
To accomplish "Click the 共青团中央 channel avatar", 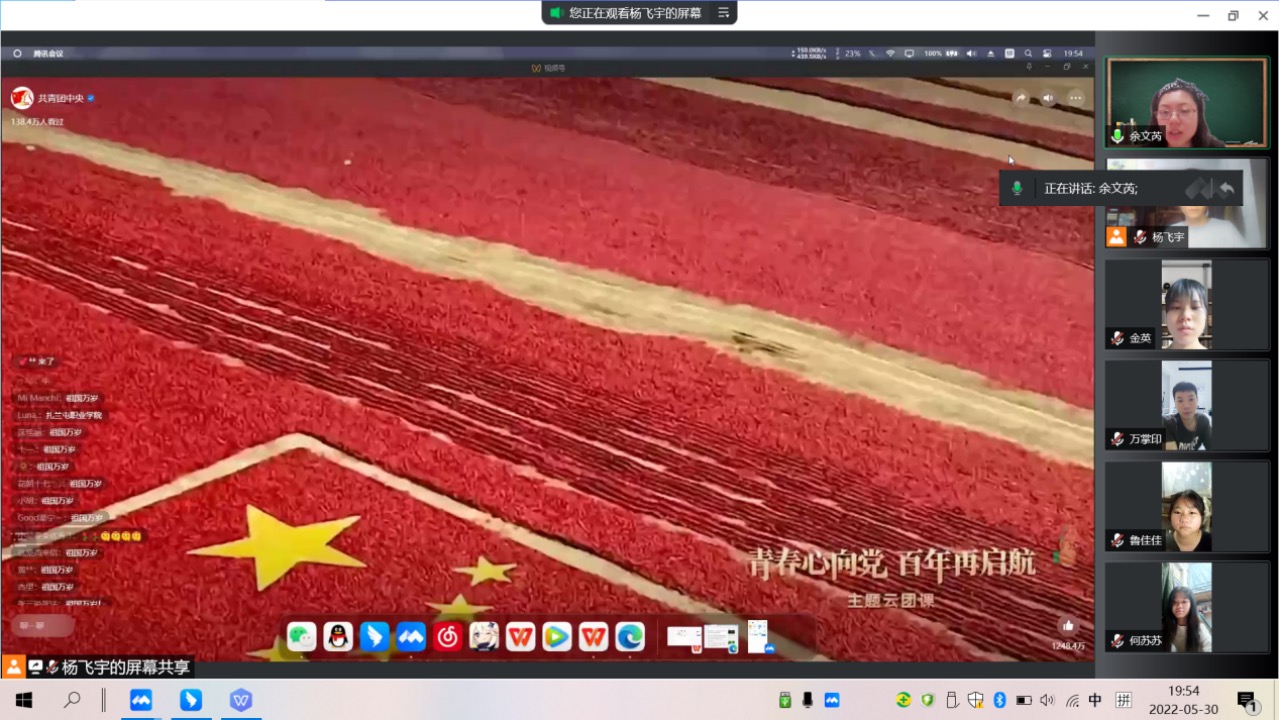I will 22,98.
